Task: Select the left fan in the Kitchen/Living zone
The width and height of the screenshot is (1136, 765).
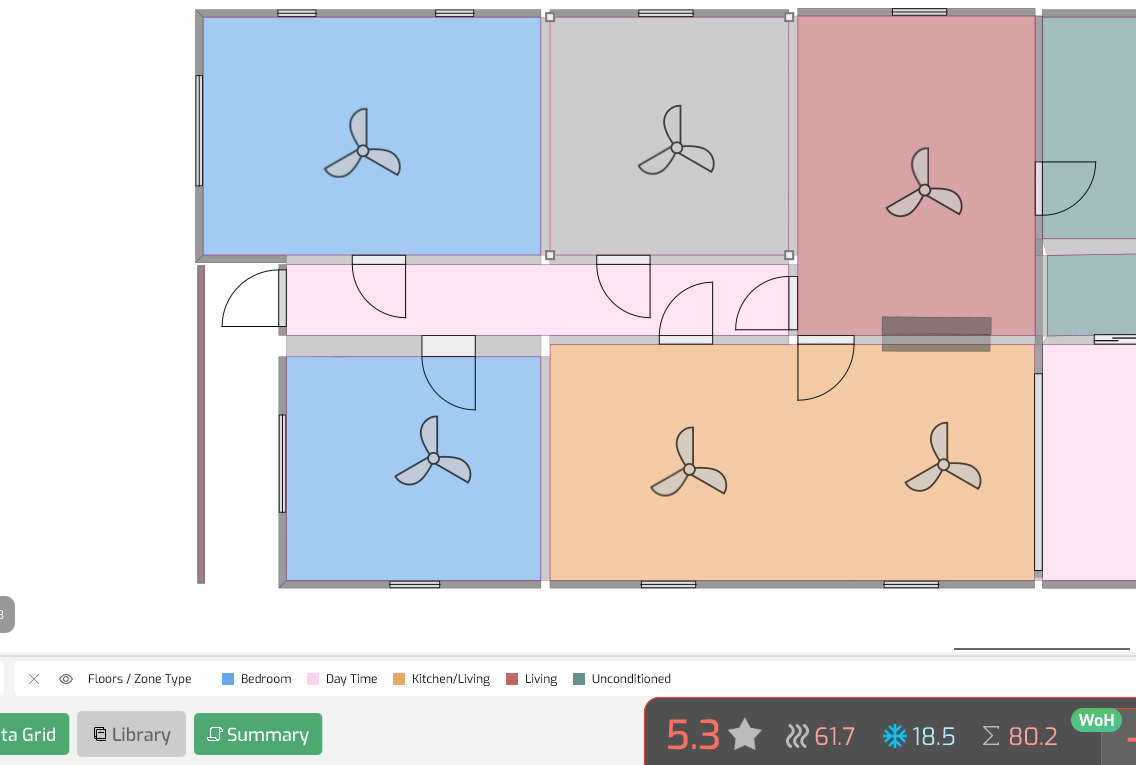Action: tap(688, 468)
